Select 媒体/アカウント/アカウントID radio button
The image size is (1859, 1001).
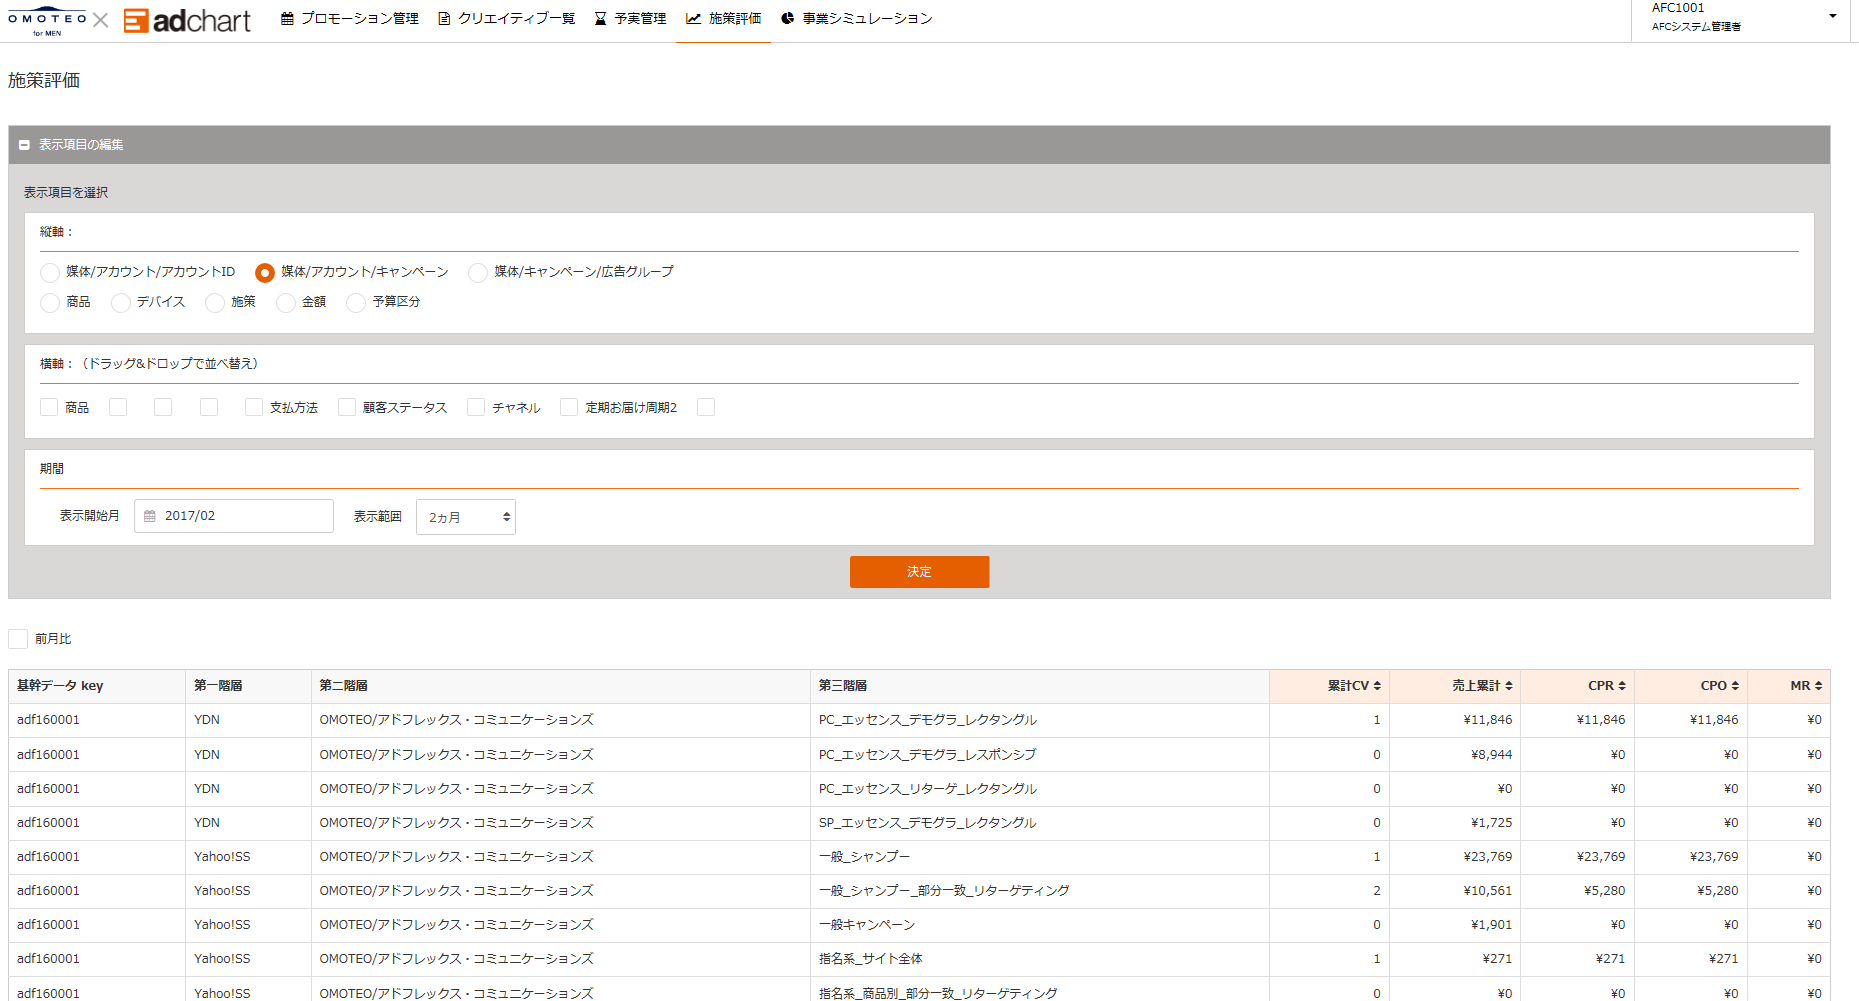pyautogui.click(x=50, y=273)
